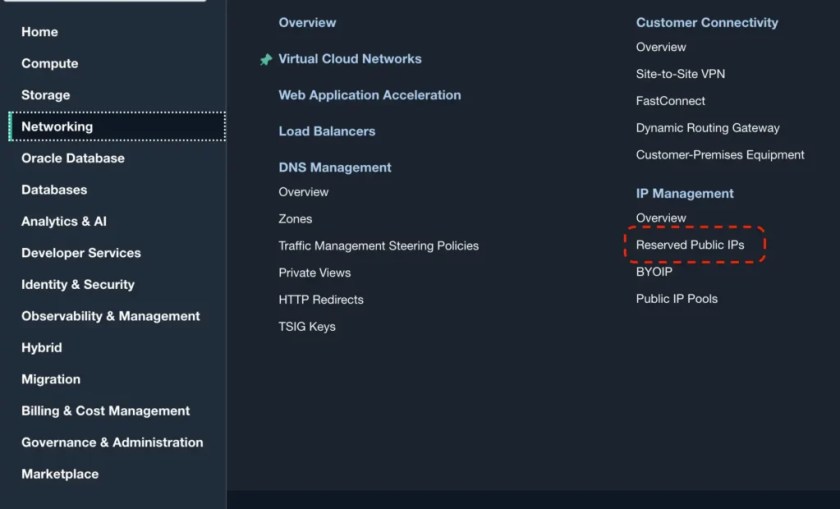Image resolution: width=840 pixels, height=509 pixels.
Task: Open Billing & Cost Management
Action: pyautogui.click(x=106, y=411)
